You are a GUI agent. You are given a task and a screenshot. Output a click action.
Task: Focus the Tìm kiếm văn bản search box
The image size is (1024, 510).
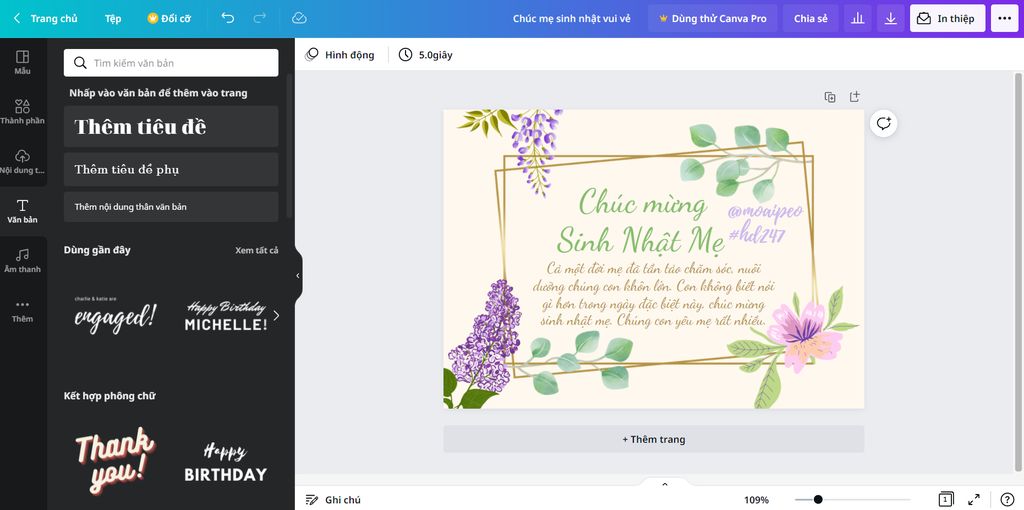[171, 63]
